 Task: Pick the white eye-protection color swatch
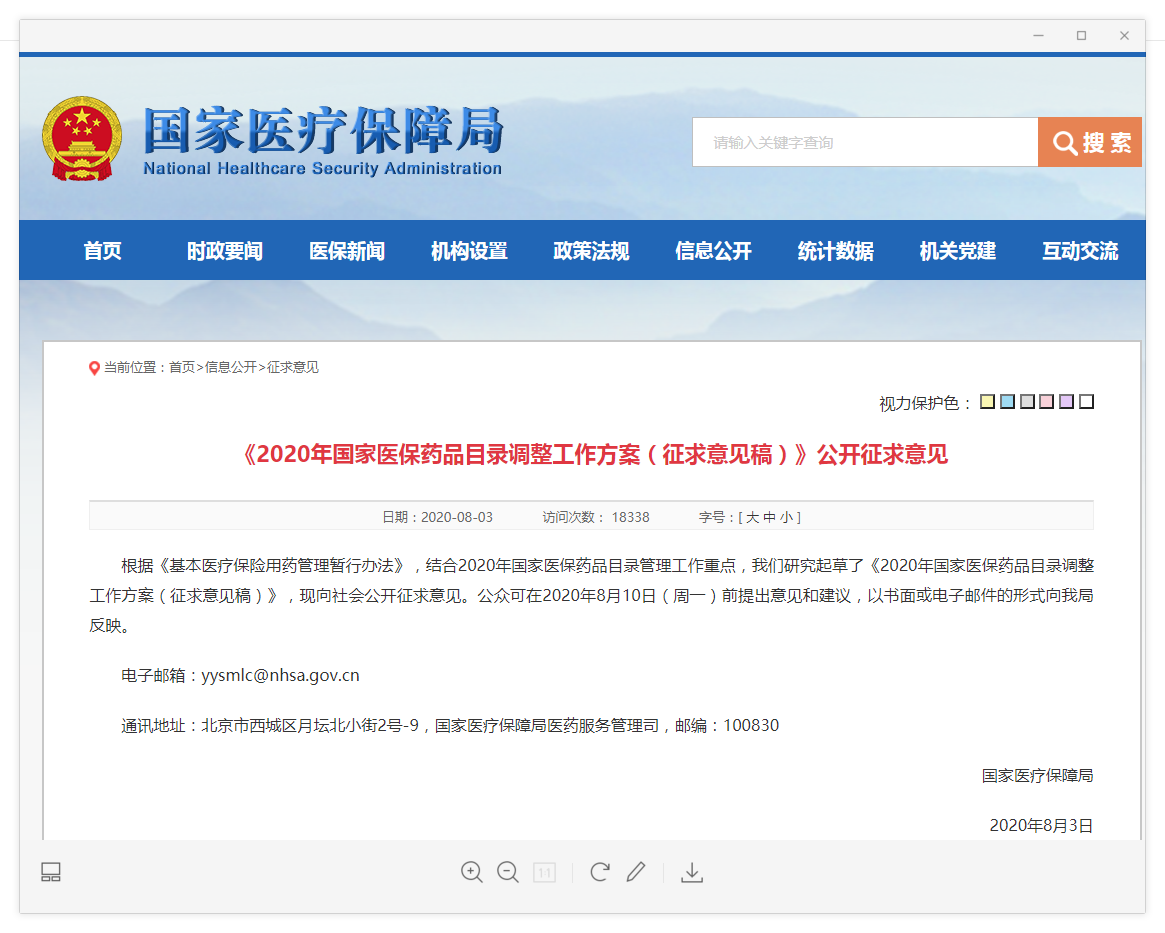[1087, 402]
